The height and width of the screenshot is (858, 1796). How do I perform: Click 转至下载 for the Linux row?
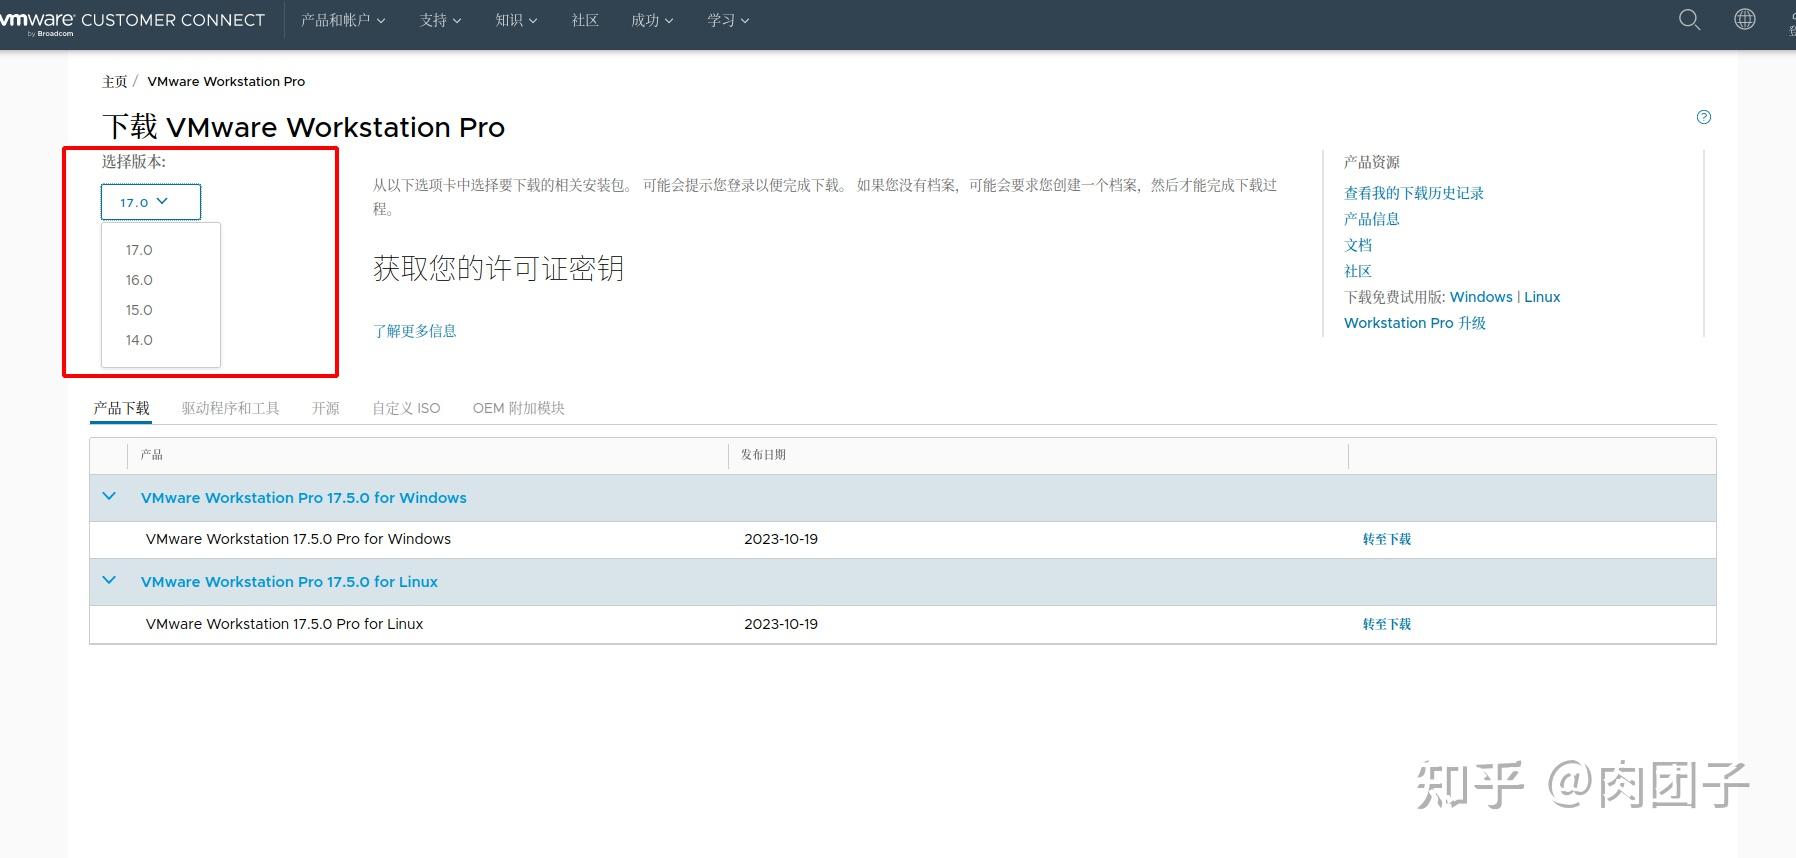pos(1387,624)
